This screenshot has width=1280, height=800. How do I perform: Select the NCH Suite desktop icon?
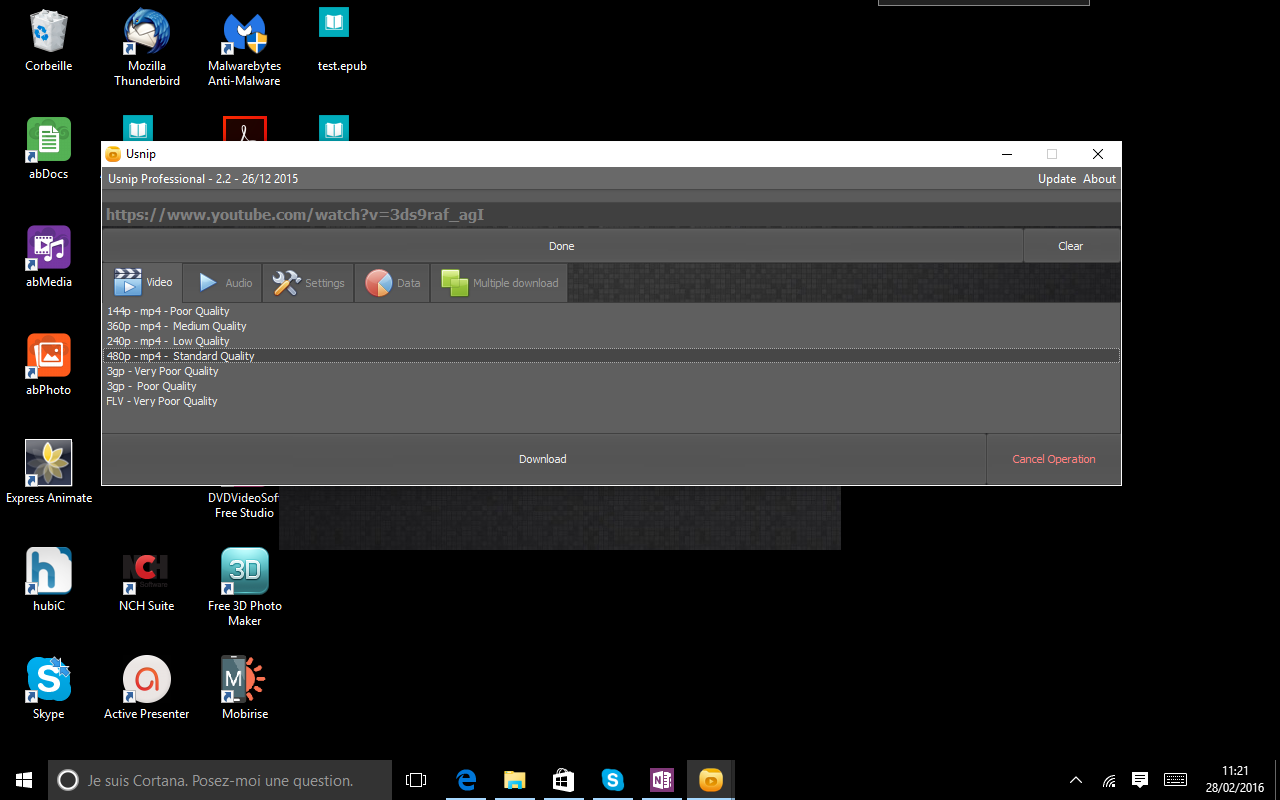point(147,581)
